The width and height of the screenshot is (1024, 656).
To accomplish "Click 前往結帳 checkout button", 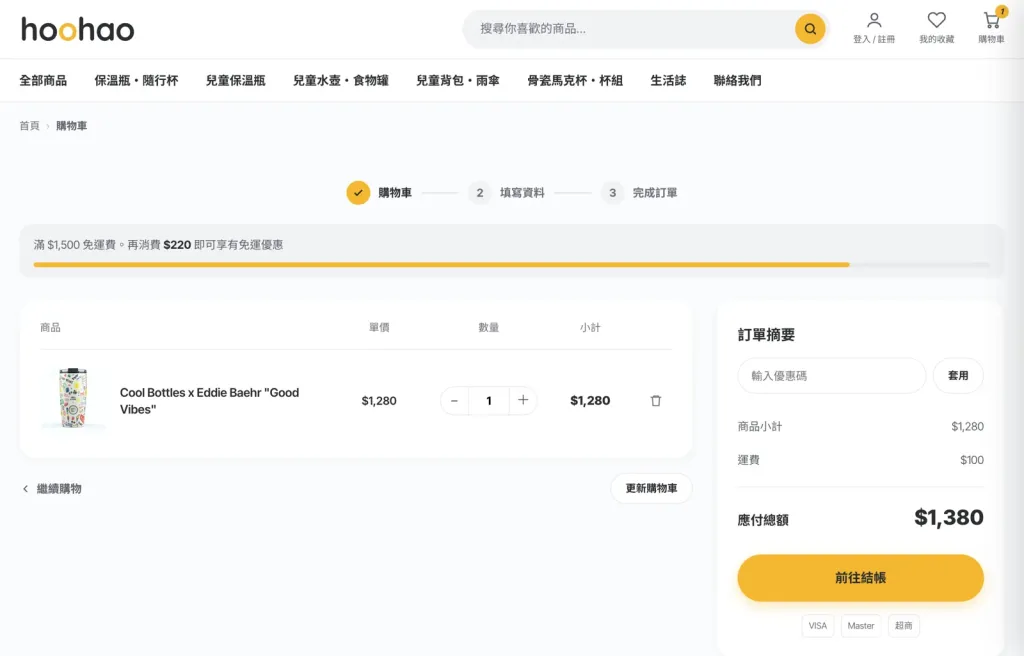I will (x=860, y=578).
